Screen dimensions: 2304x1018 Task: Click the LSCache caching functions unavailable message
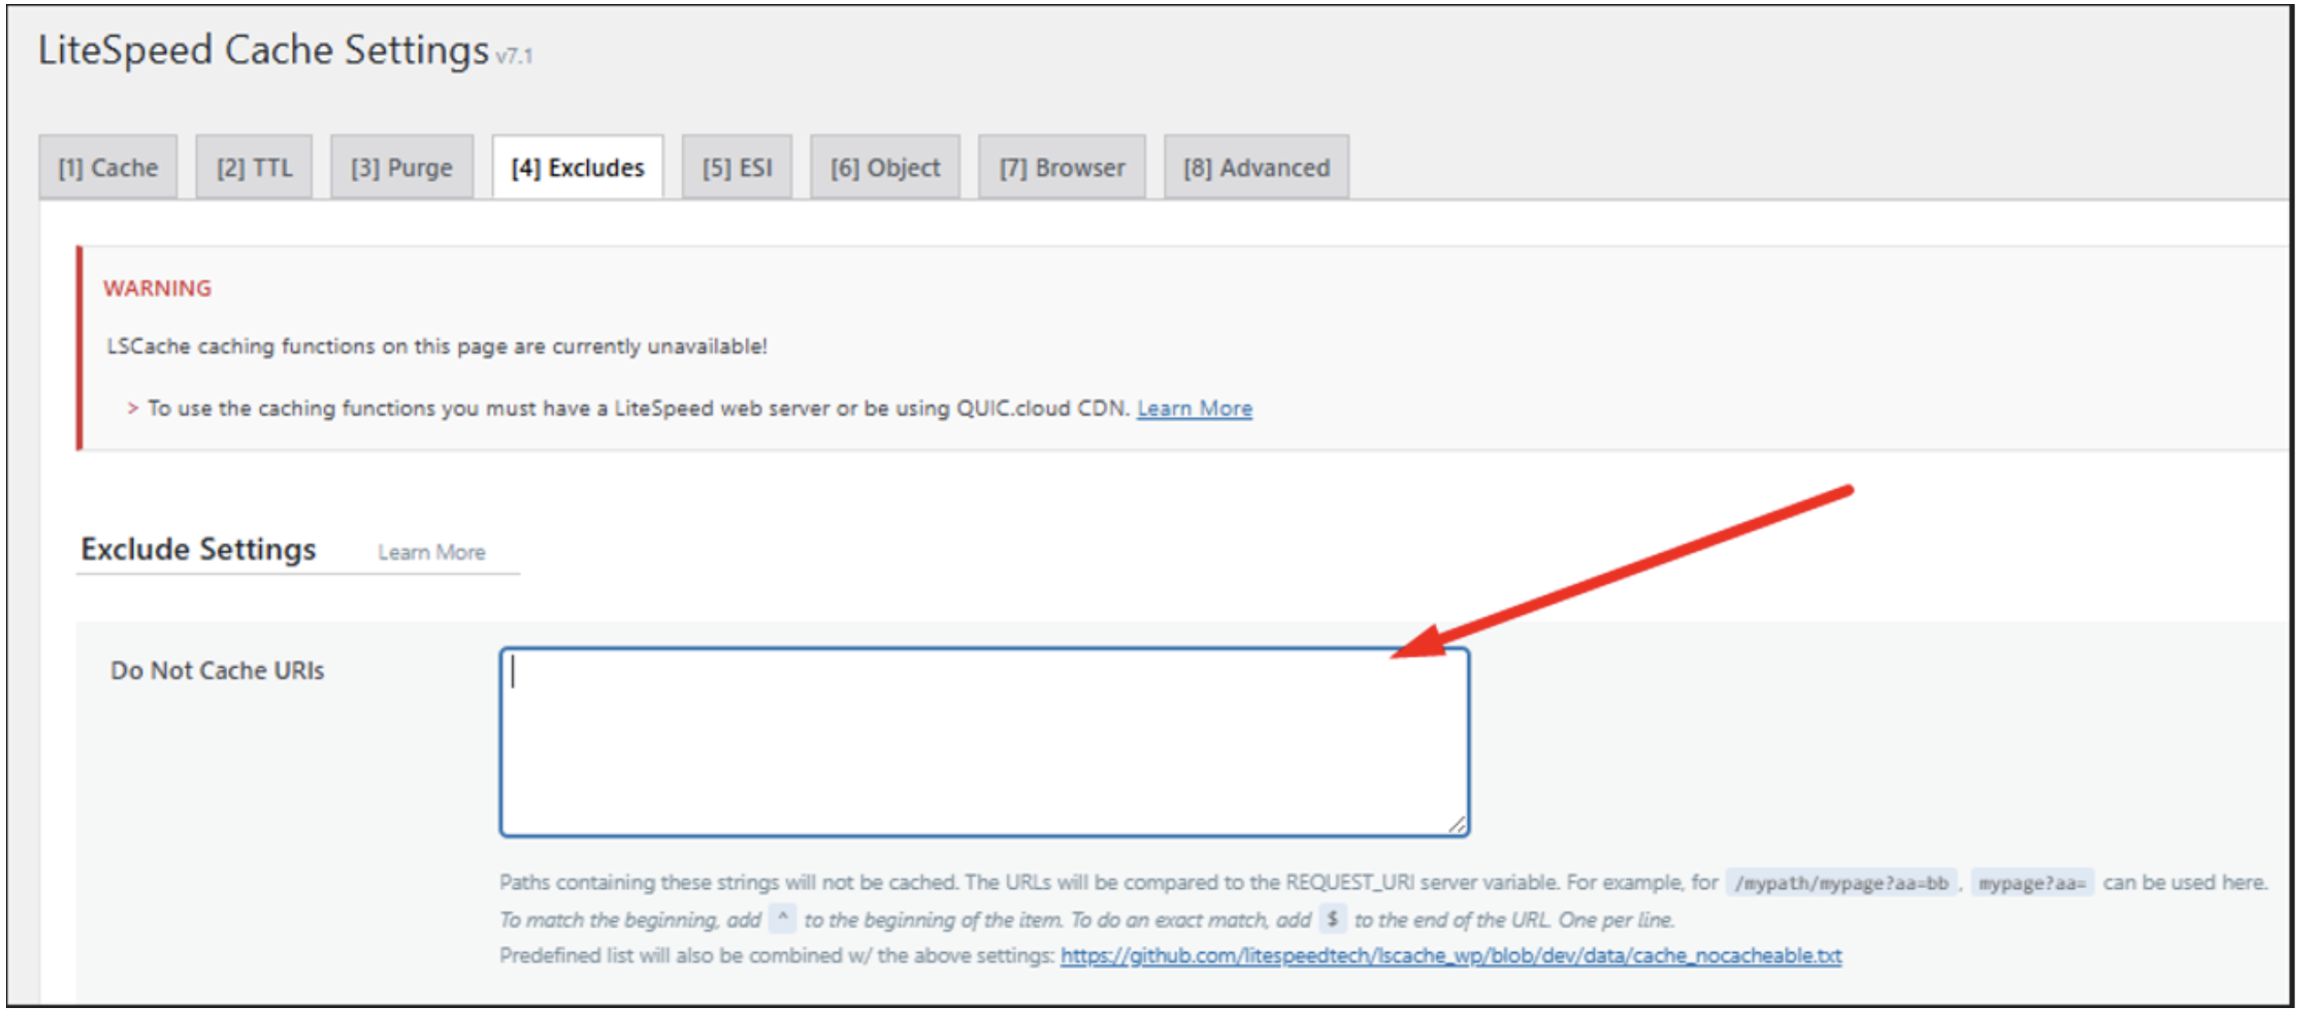coord(437,346)
